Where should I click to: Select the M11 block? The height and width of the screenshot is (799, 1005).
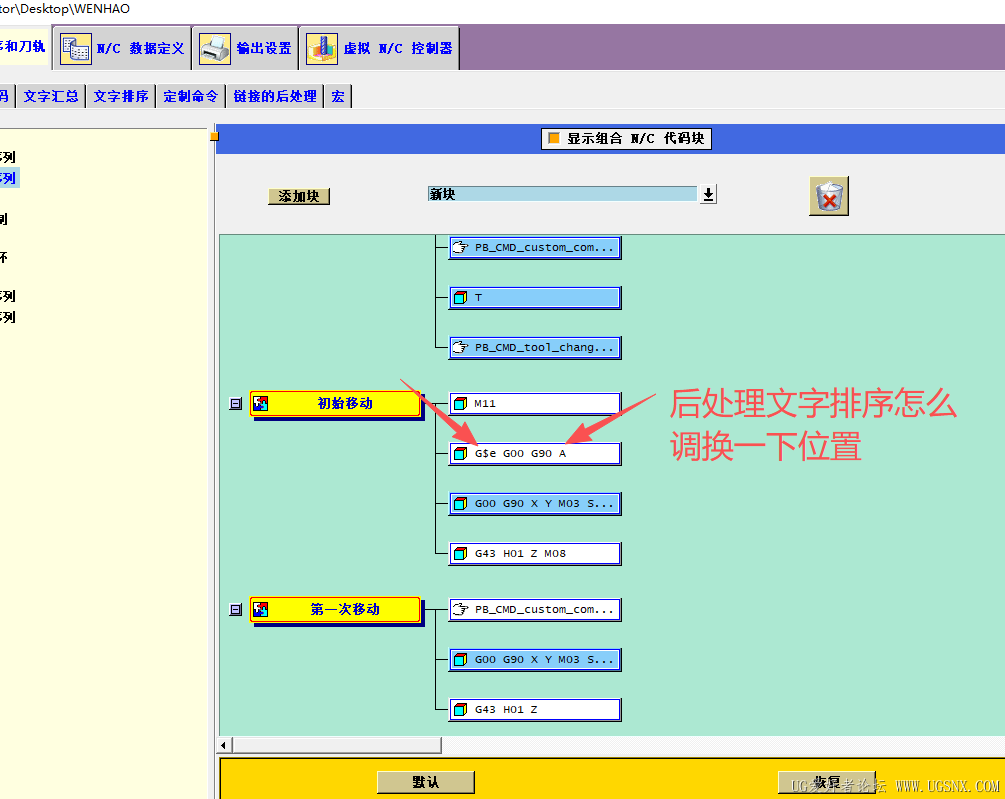(535, 404)
